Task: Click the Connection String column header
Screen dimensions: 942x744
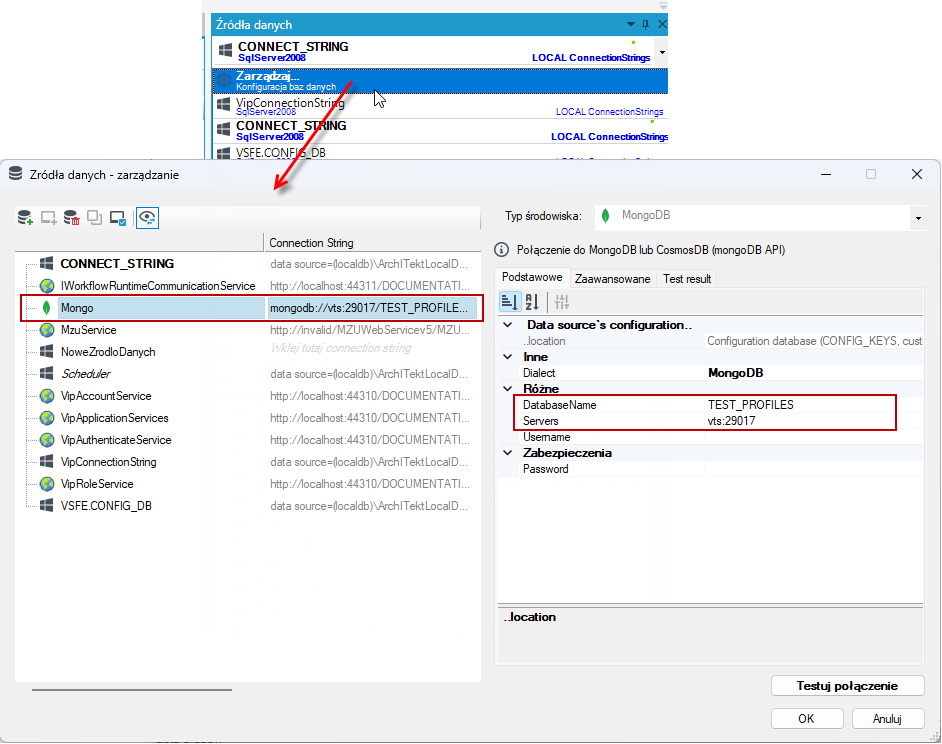Action: [x=372, y=243]
